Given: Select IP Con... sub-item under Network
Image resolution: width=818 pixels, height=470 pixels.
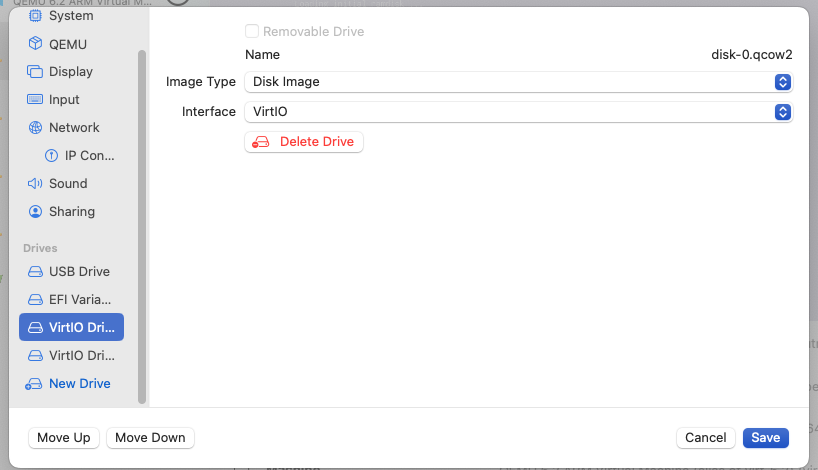Looking at the screenshot, I should (x=89, y=155).
